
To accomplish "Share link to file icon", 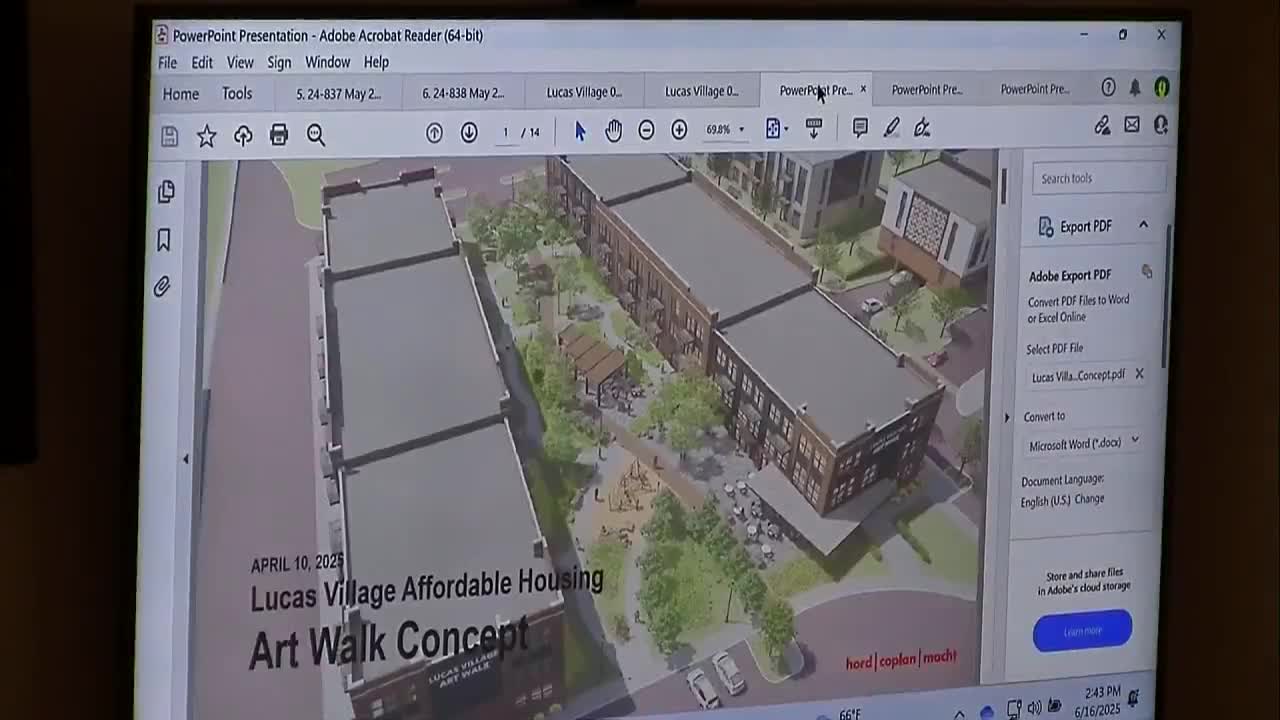I will click(1101, 125).
